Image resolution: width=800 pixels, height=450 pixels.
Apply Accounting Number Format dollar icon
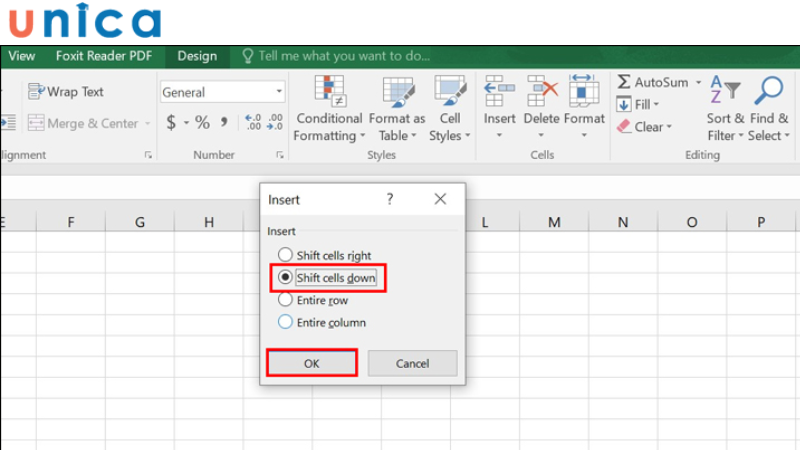coord(171,122)
